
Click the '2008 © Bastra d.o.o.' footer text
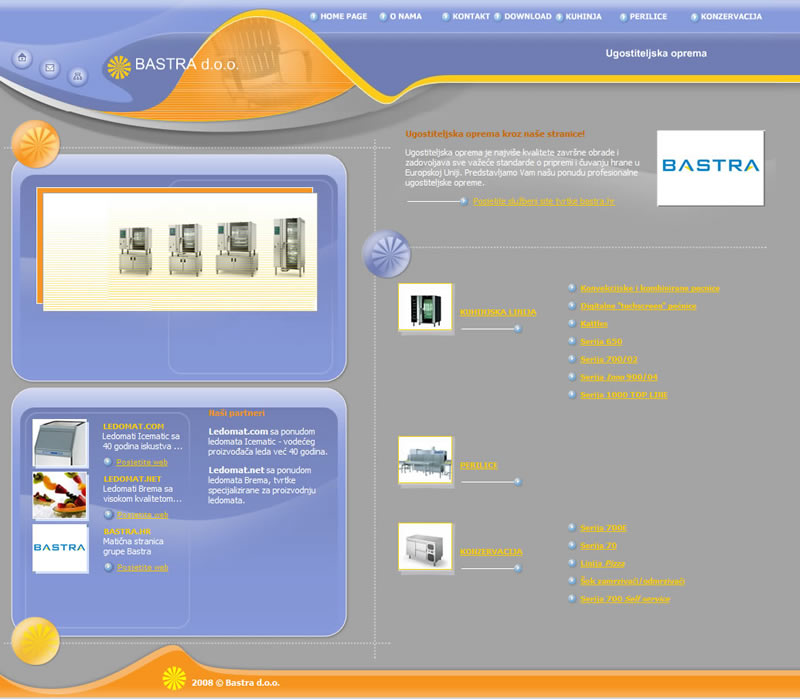(x=235, y=683)
